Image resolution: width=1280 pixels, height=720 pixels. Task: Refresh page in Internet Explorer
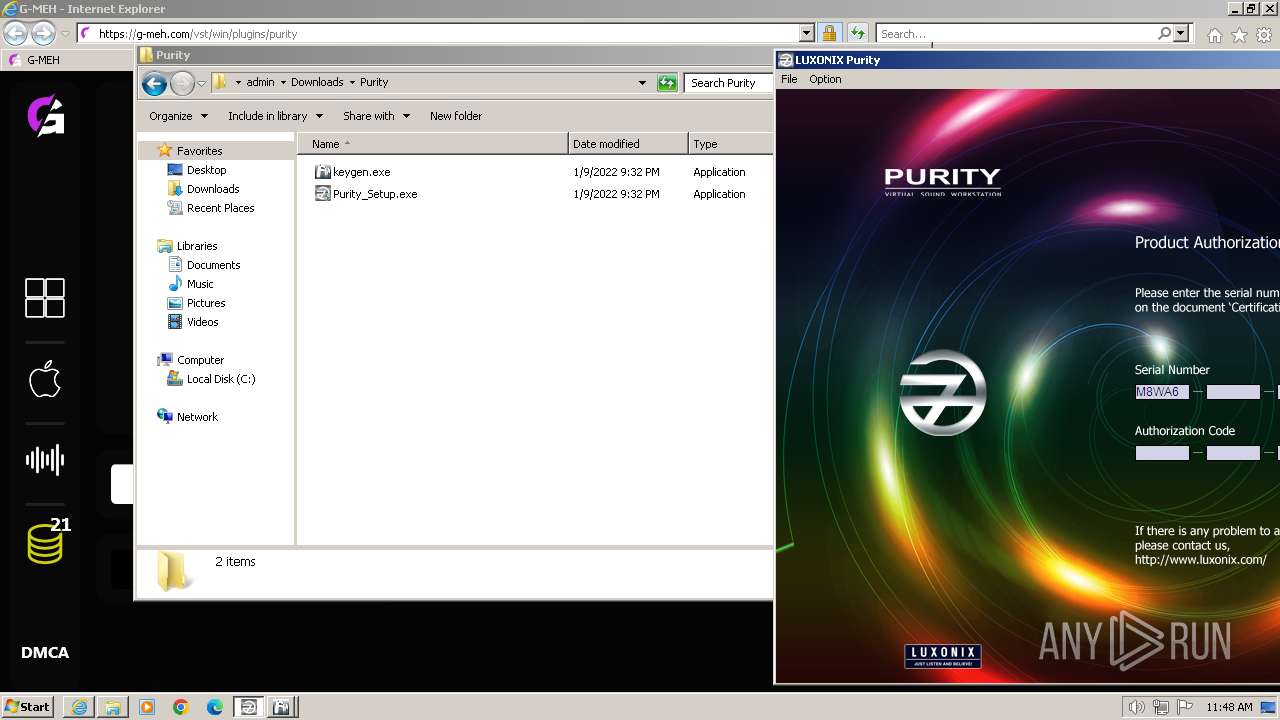858,33
